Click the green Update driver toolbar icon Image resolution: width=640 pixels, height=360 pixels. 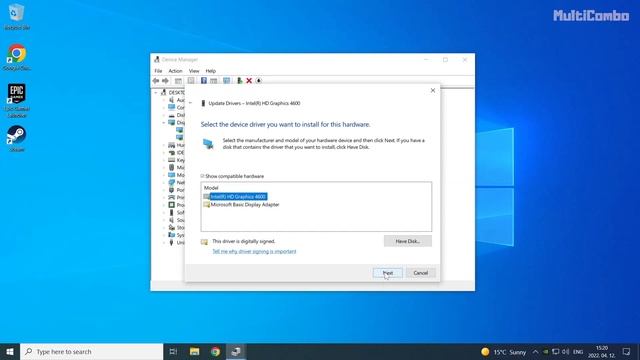[x=240, y=81]
